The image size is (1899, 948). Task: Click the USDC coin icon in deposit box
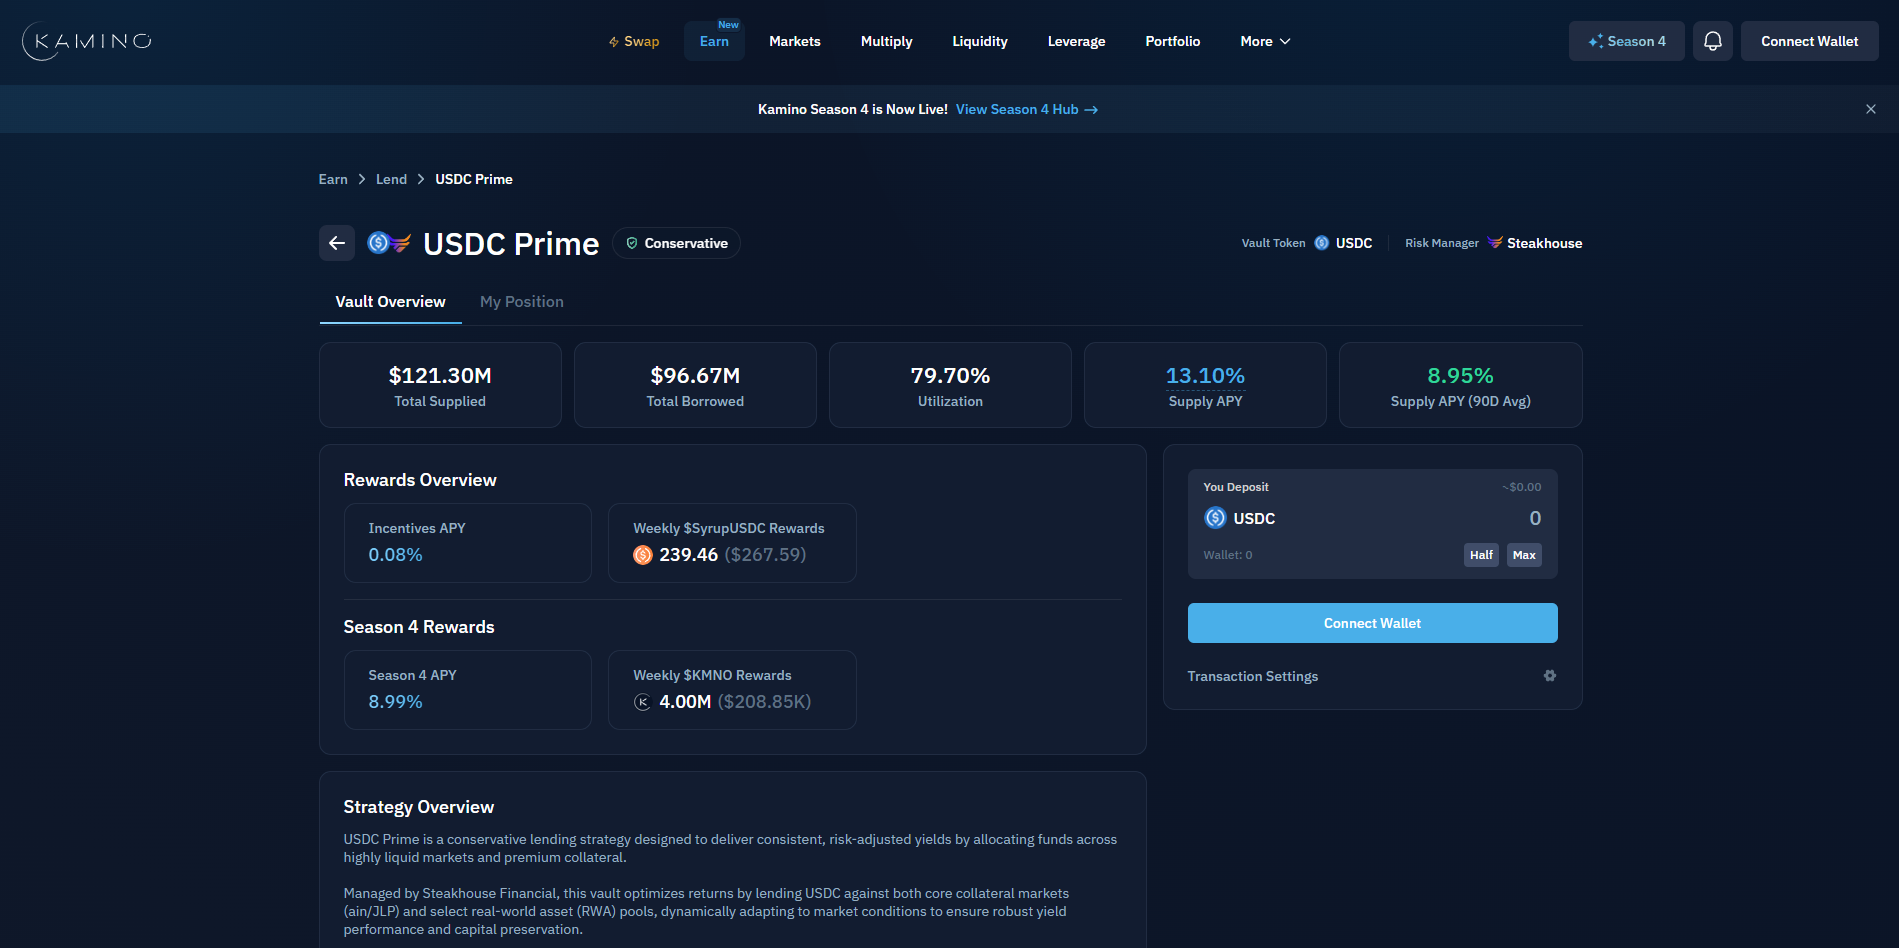coord(1215,518)
